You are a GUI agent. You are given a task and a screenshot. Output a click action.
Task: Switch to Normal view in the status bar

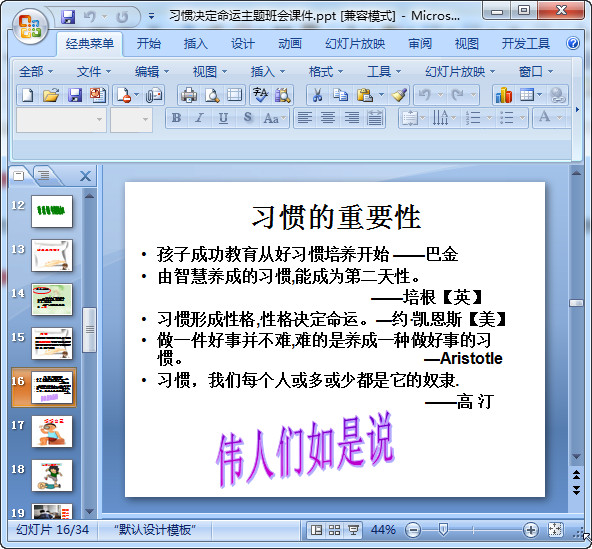pos(316,530)
